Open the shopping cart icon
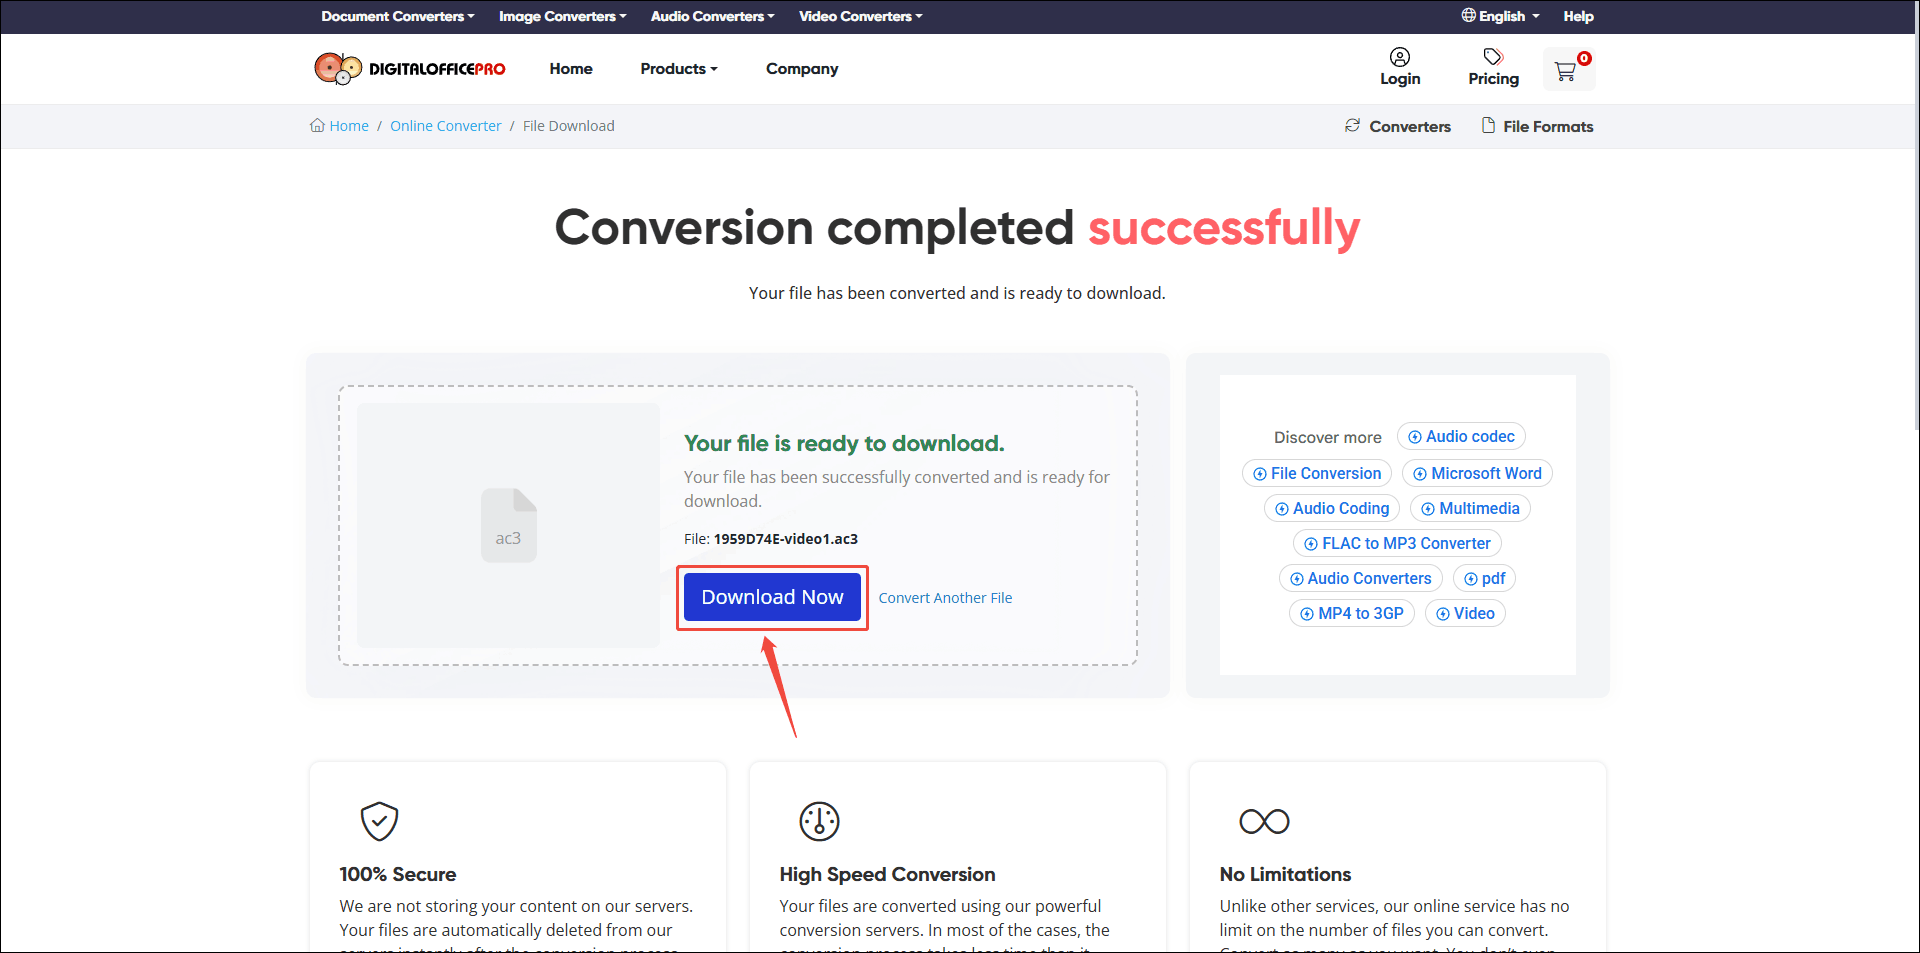1920x953 pixels. click(x=1567, y=69)
